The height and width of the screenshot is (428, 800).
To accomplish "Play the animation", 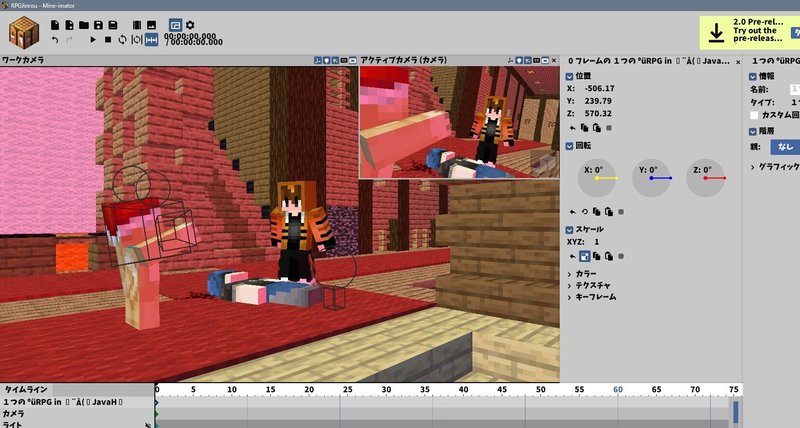I will [93, 40].
